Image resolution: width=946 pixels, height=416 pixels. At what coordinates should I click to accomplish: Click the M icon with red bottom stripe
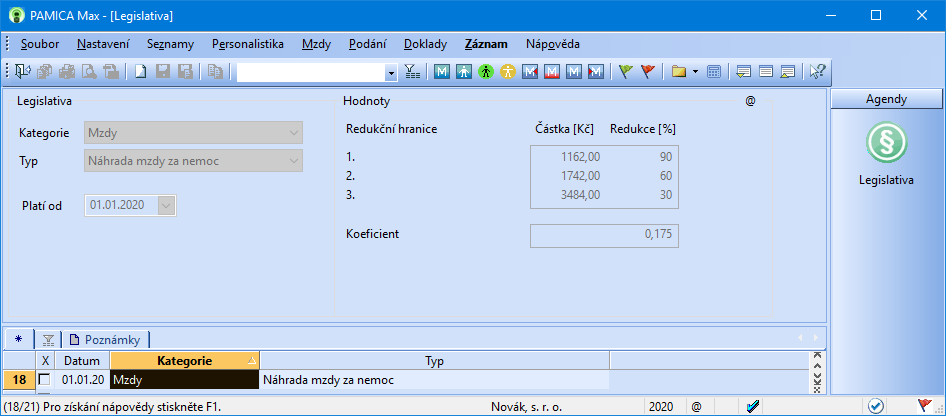point(551,72)
